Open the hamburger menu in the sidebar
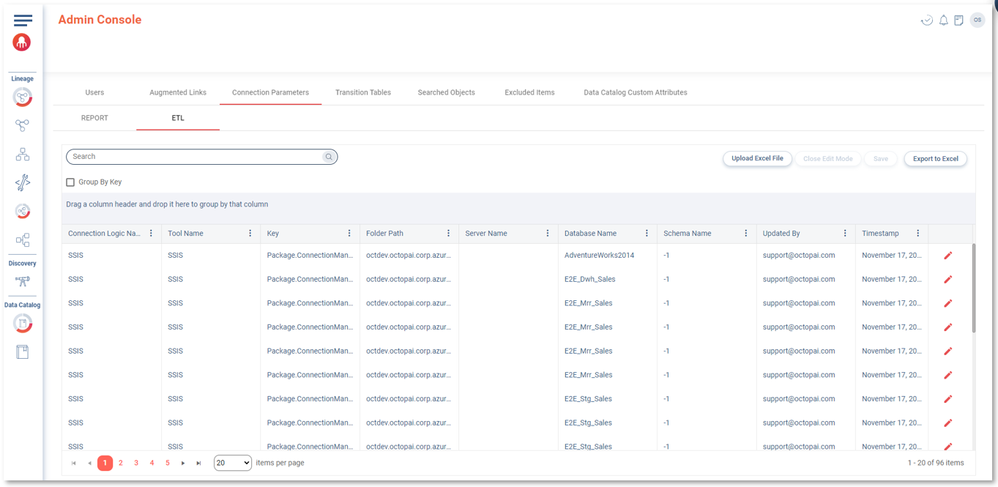This screenshot has height=487, width=998. 22,20
